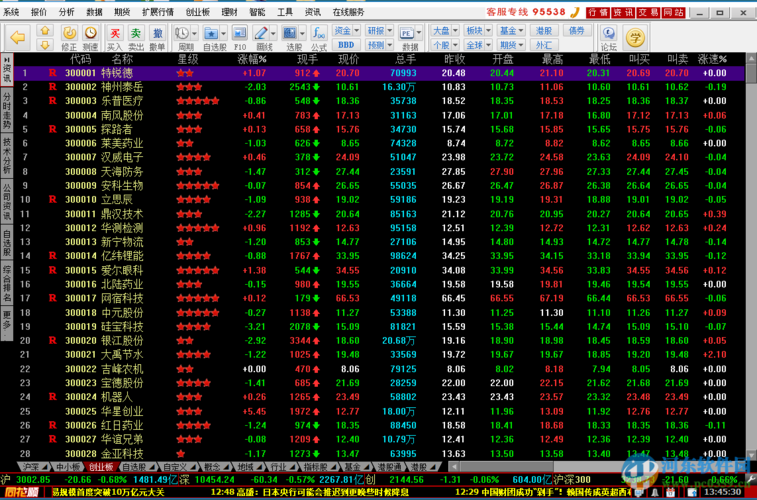Screen dimensions: 757x500
Task: Click the down arrow navigation icon
Action: coord(45,44)
